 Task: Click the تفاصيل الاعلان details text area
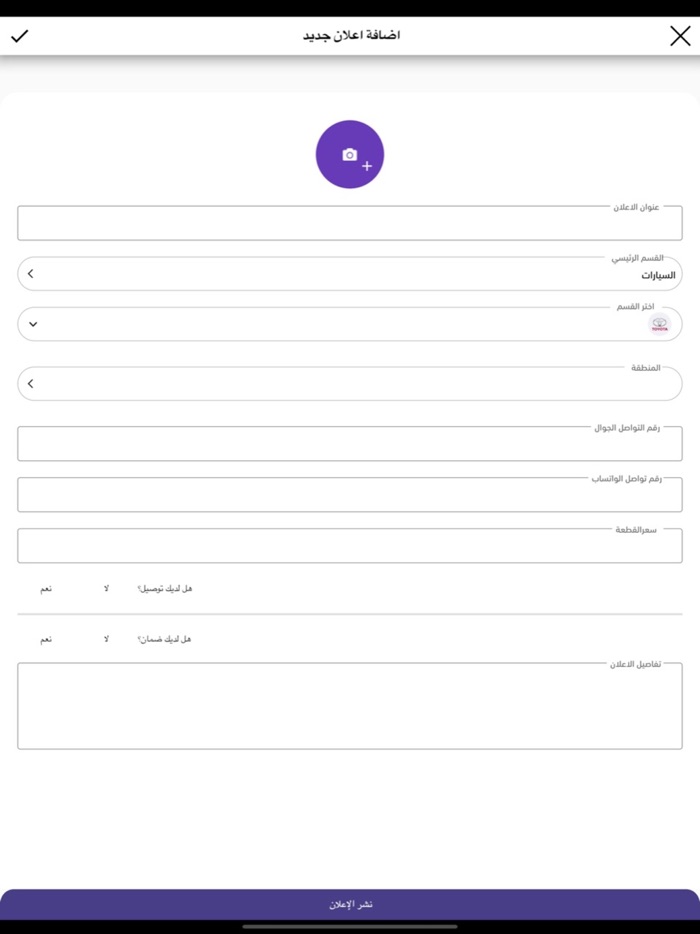[350, 705]
